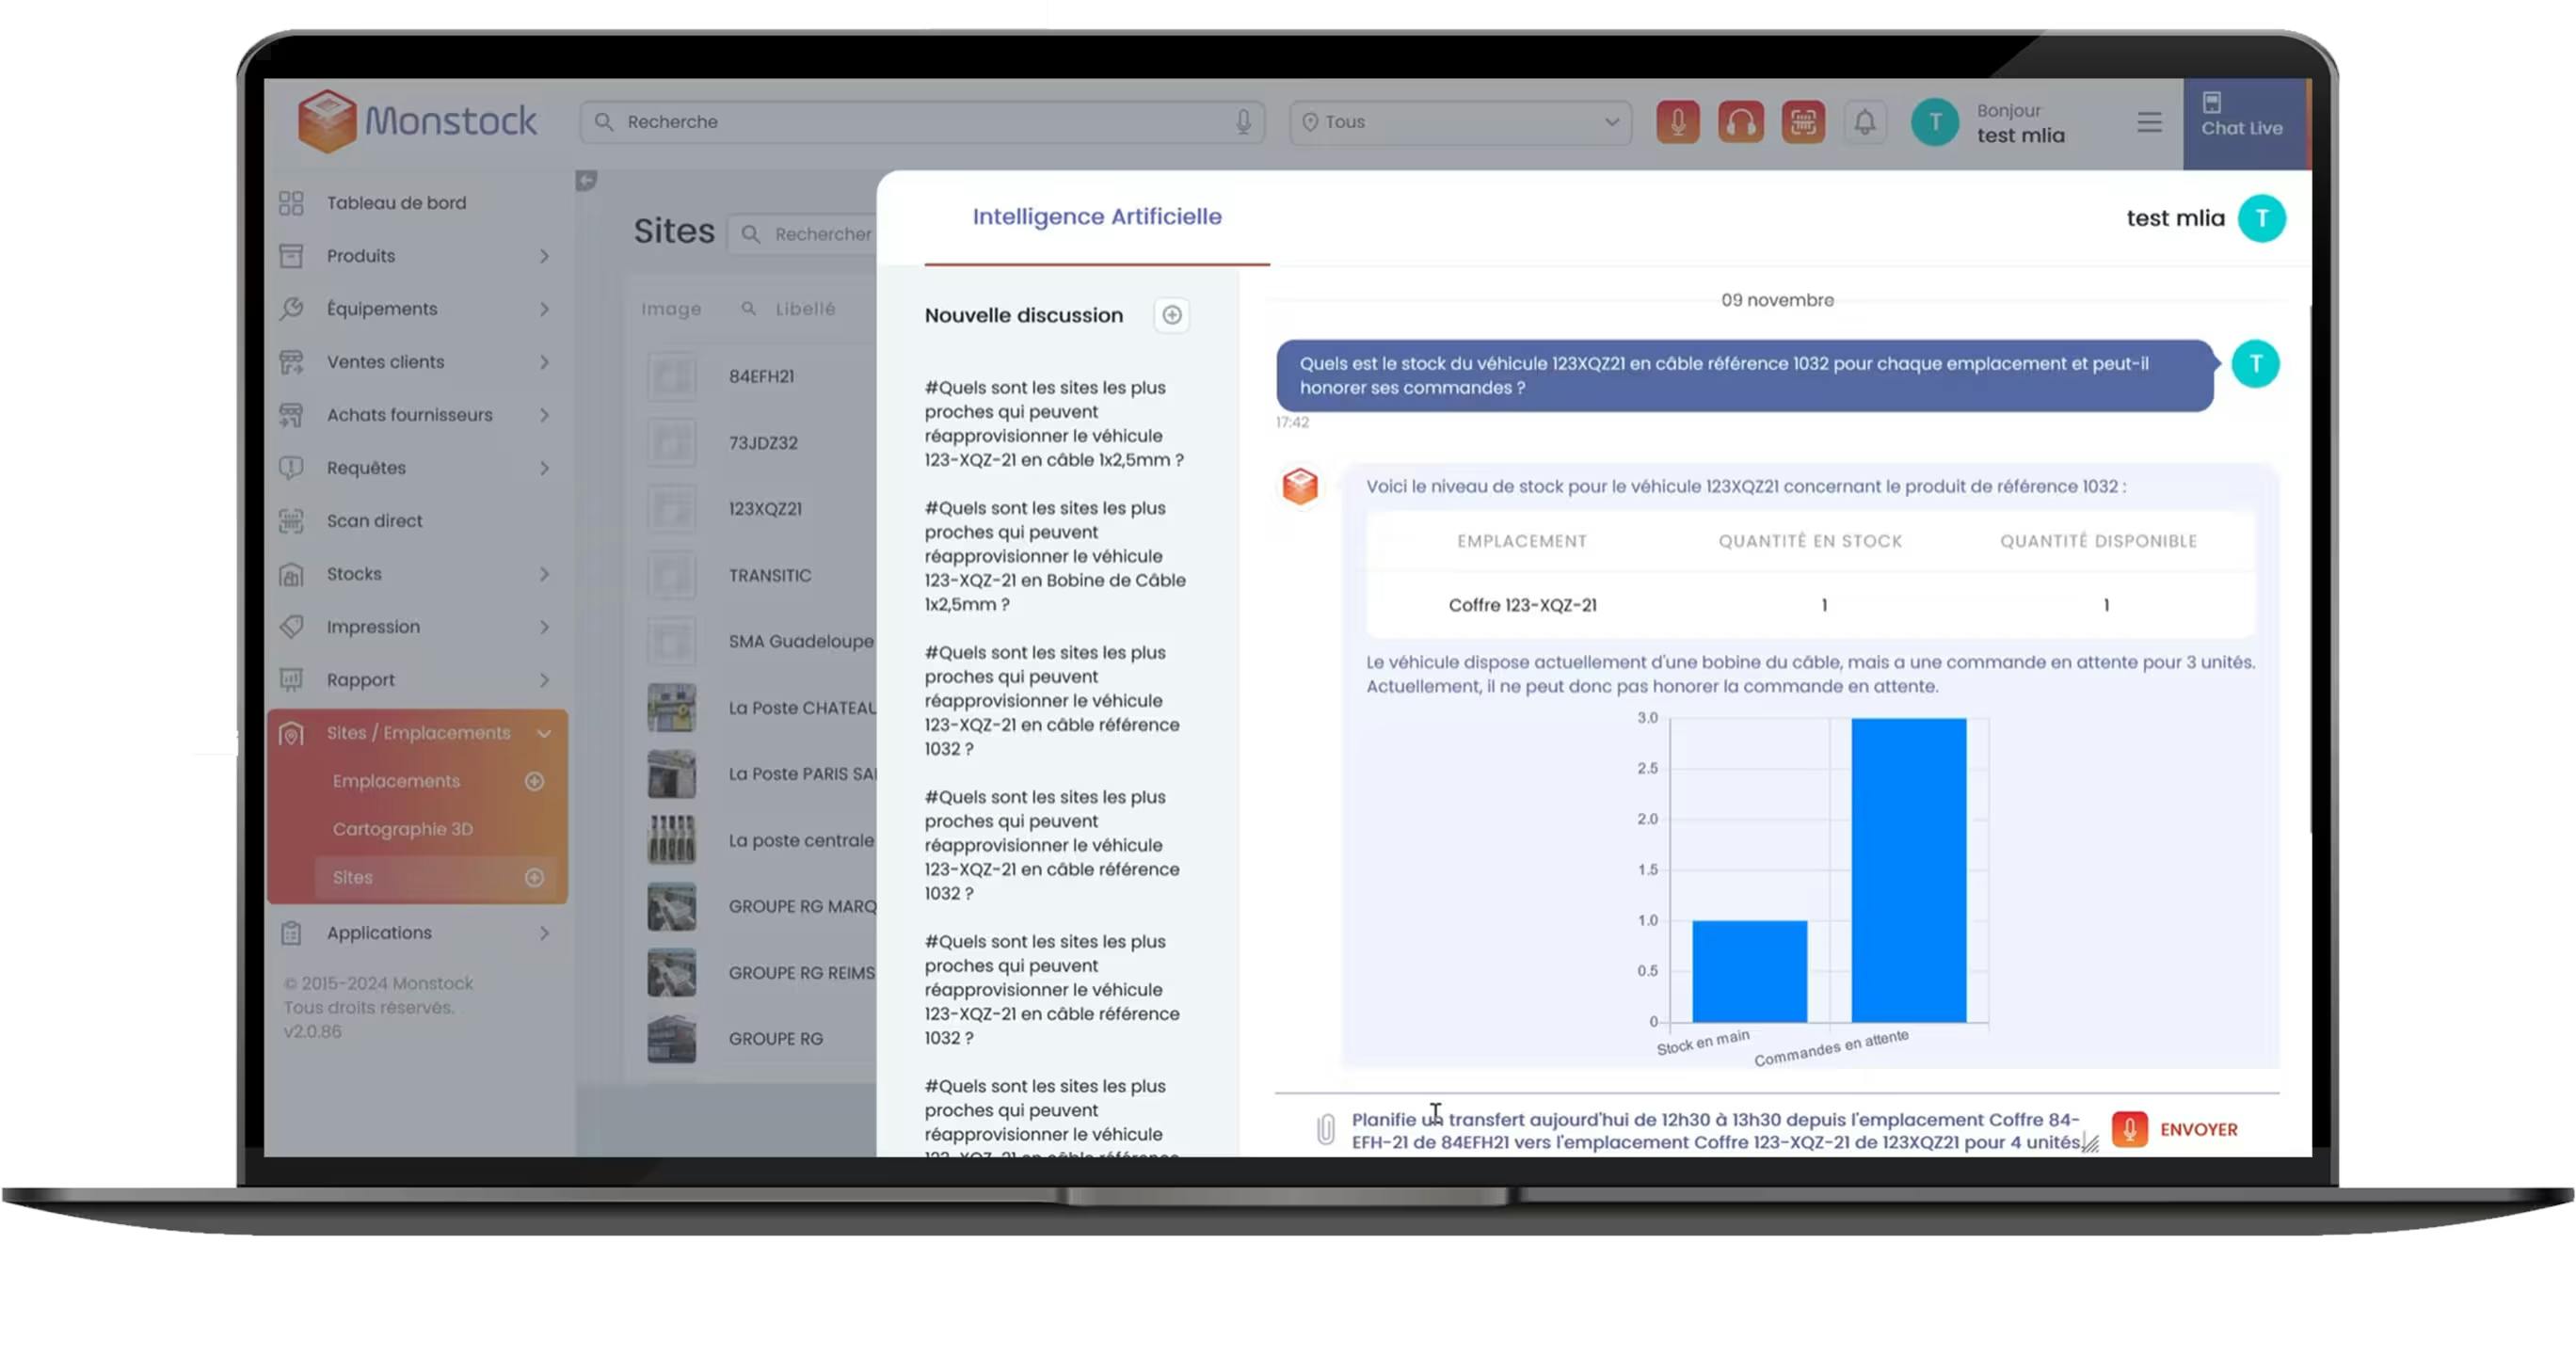Toggle the Cartographie 3D menu item

pyautogui.click(x=404, y=828)
